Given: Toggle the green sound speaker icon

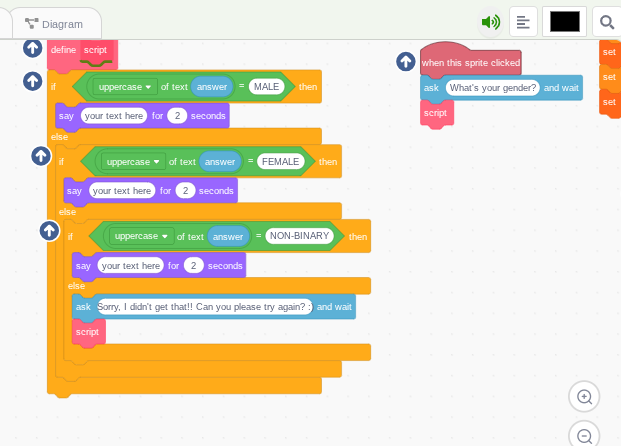Looking at the screenshot, I should 491,22.
